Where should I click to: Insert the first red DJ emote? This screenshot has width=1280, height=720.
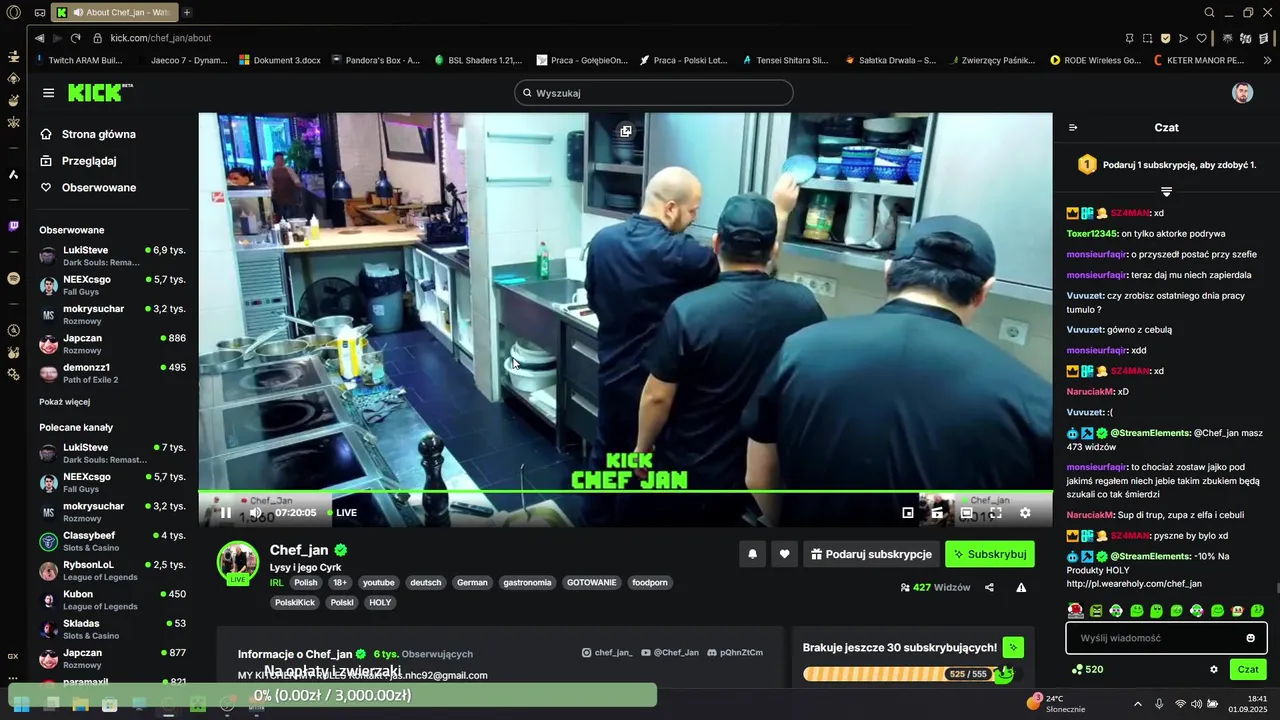1076,610
